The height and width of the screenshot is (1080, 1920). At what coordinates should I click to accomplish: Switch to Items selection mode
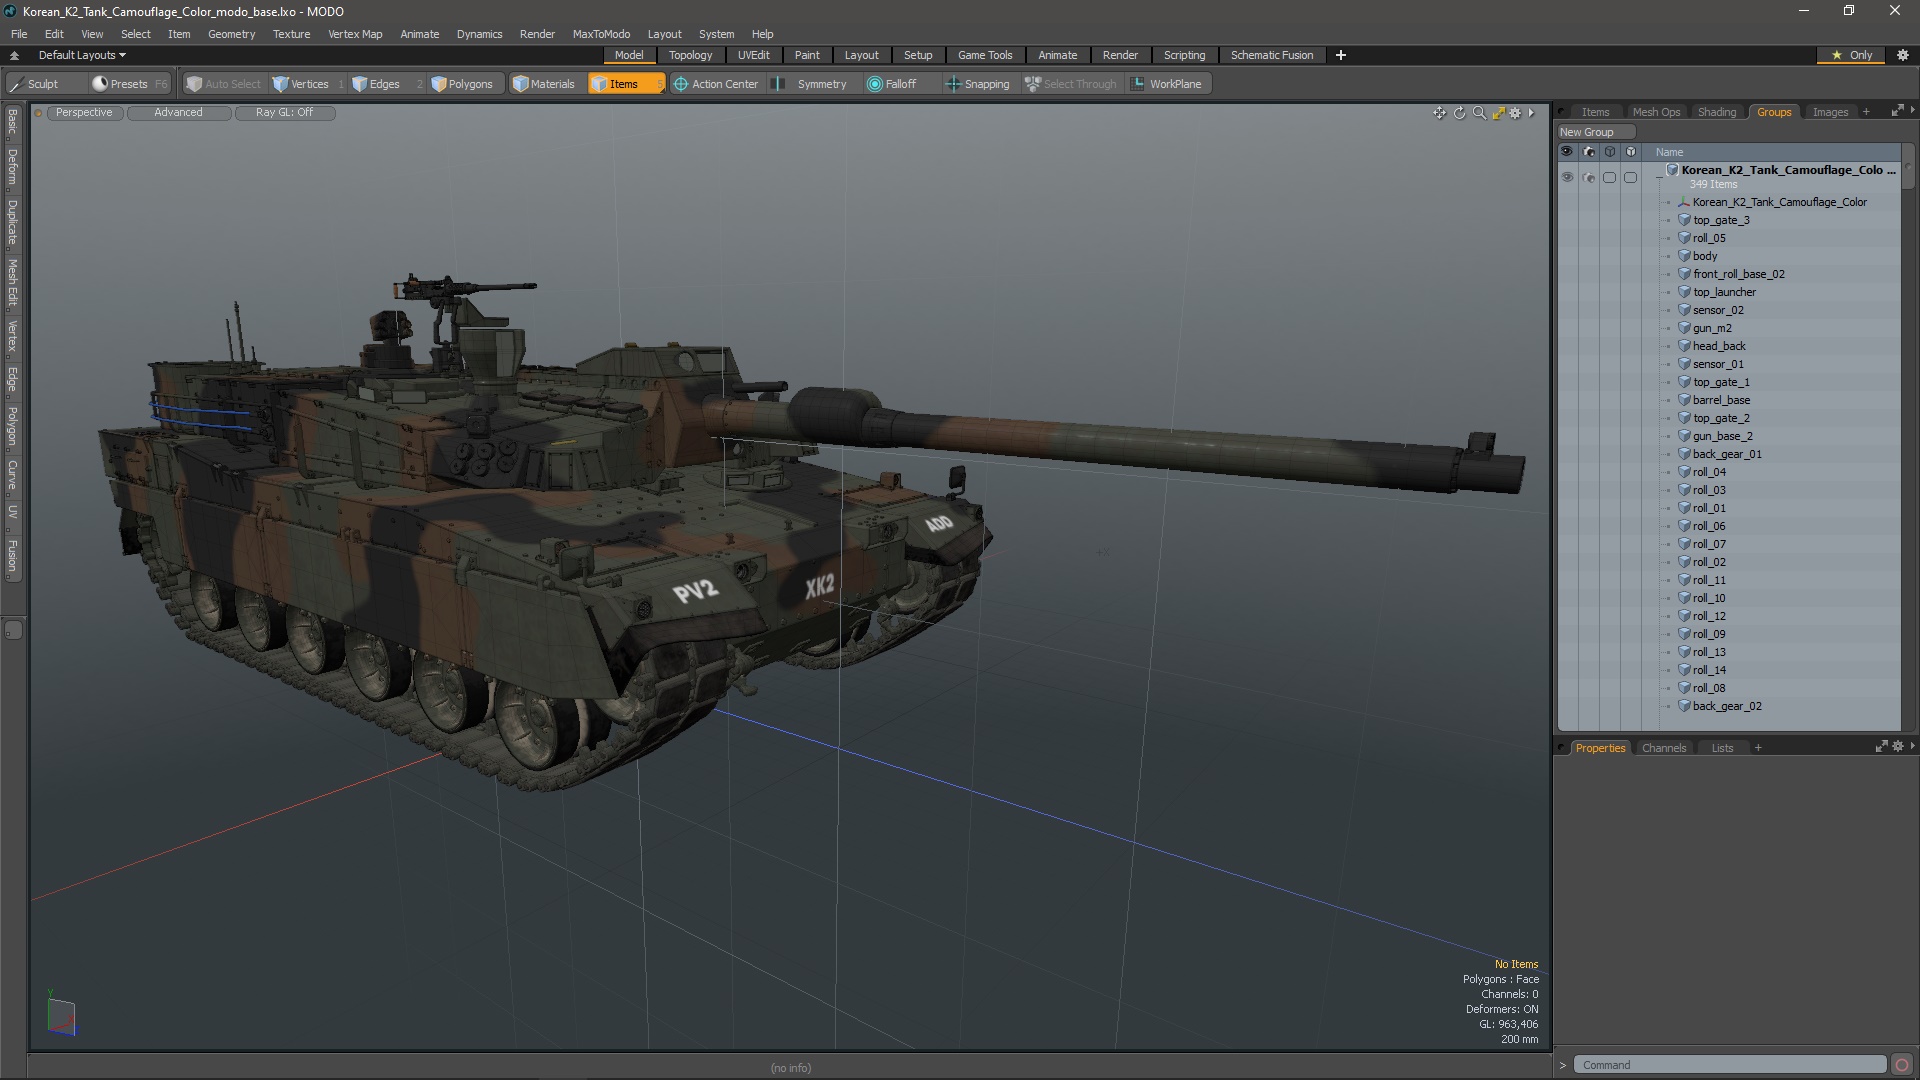[625, 84]
